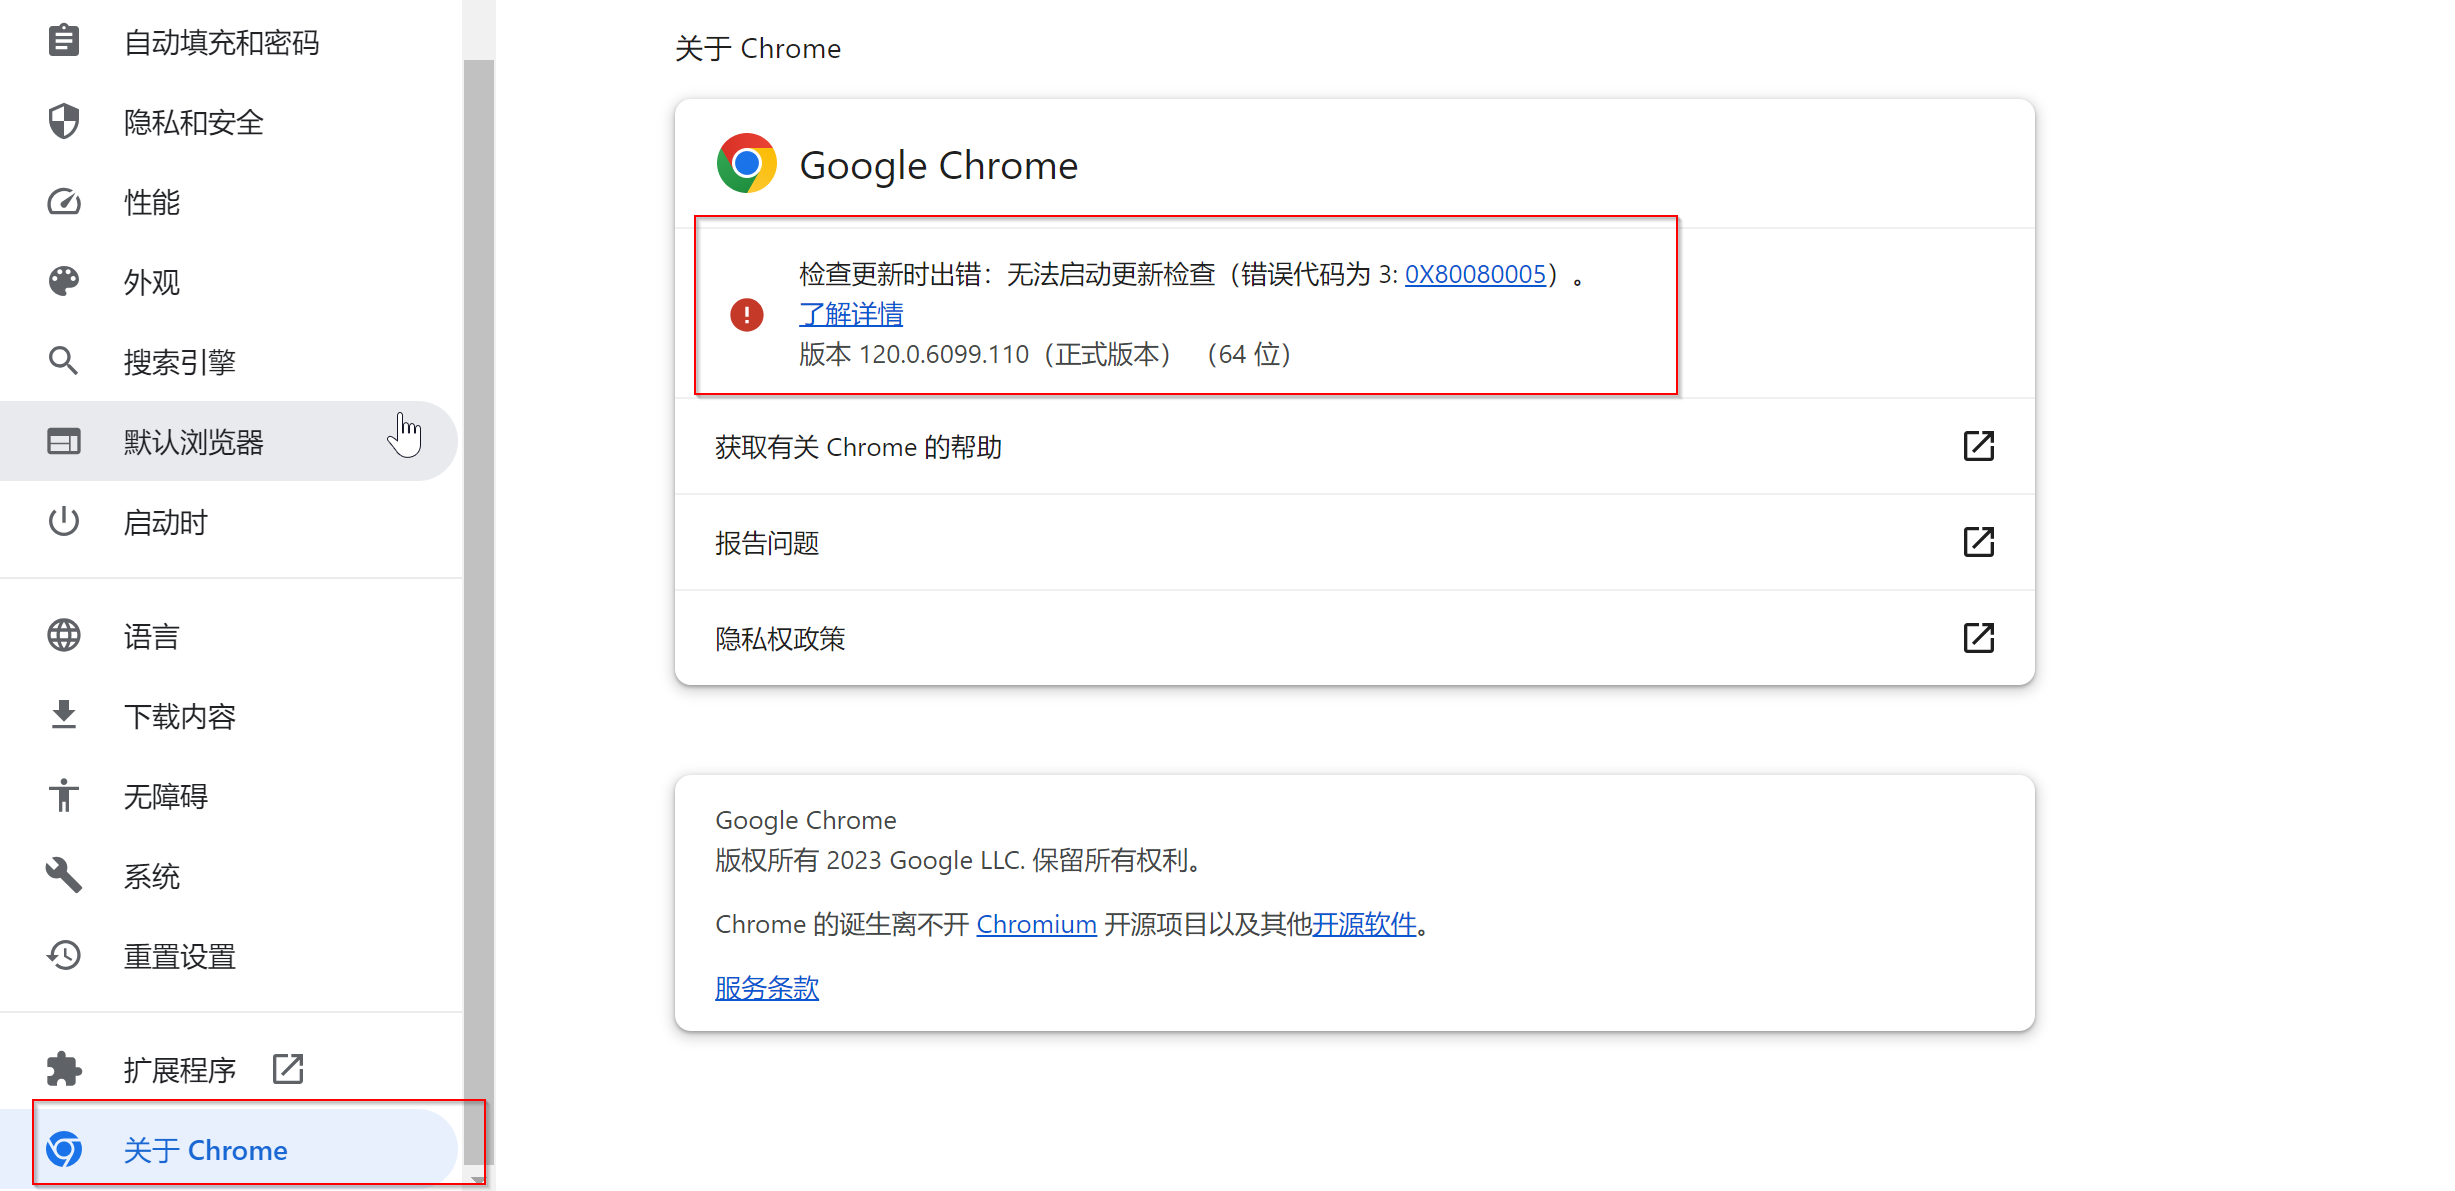The image size is (2455, 1191).
Task: Open the Chromium project link
Action: click(1036, 924)
